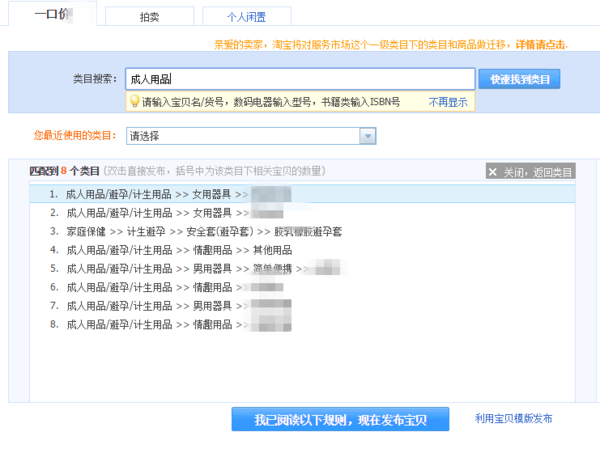Select result 5, 男用器具 简单便携

tap(180, 269)
